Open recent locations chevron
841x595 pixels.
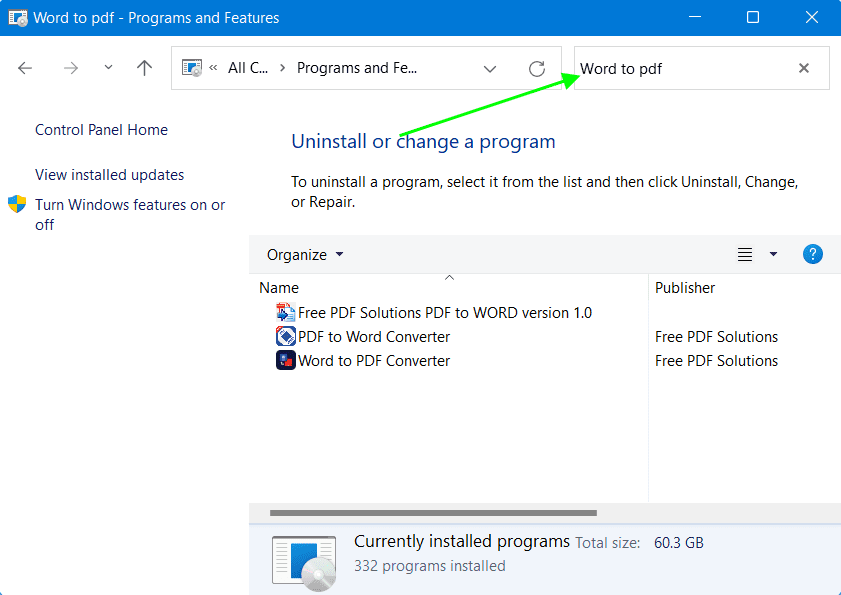tap(108, 68)
